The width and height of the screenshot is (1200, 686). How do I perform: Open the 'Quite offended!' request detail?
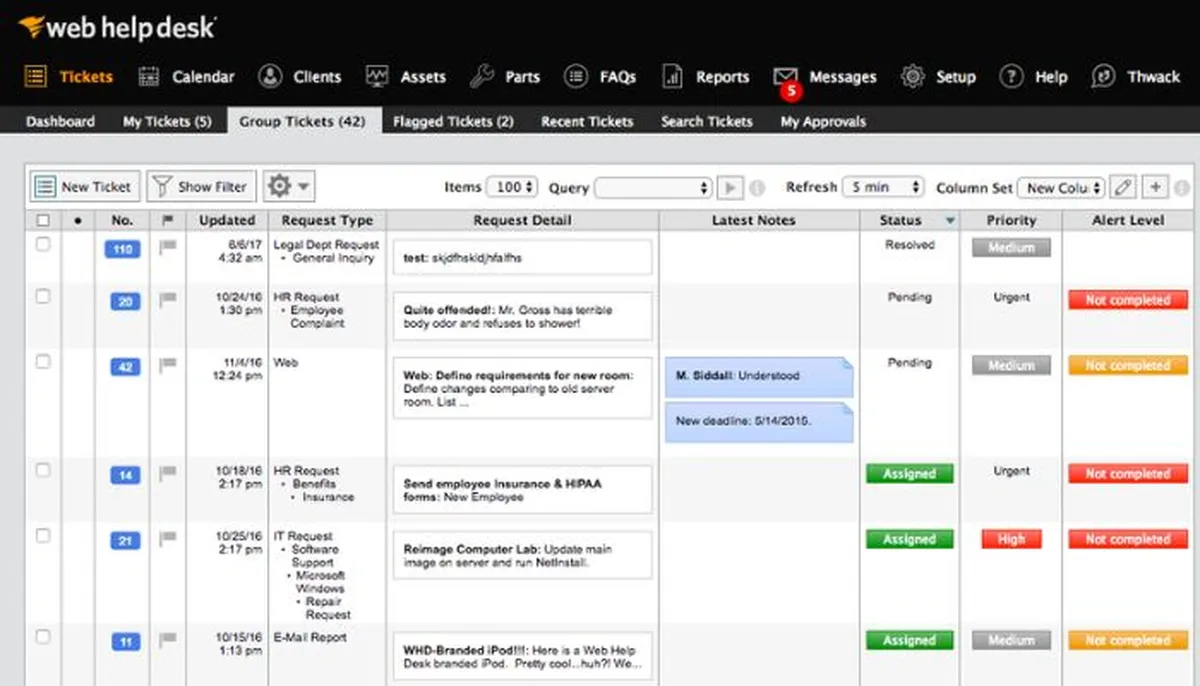pyautogui.click(x=522, y=316)
